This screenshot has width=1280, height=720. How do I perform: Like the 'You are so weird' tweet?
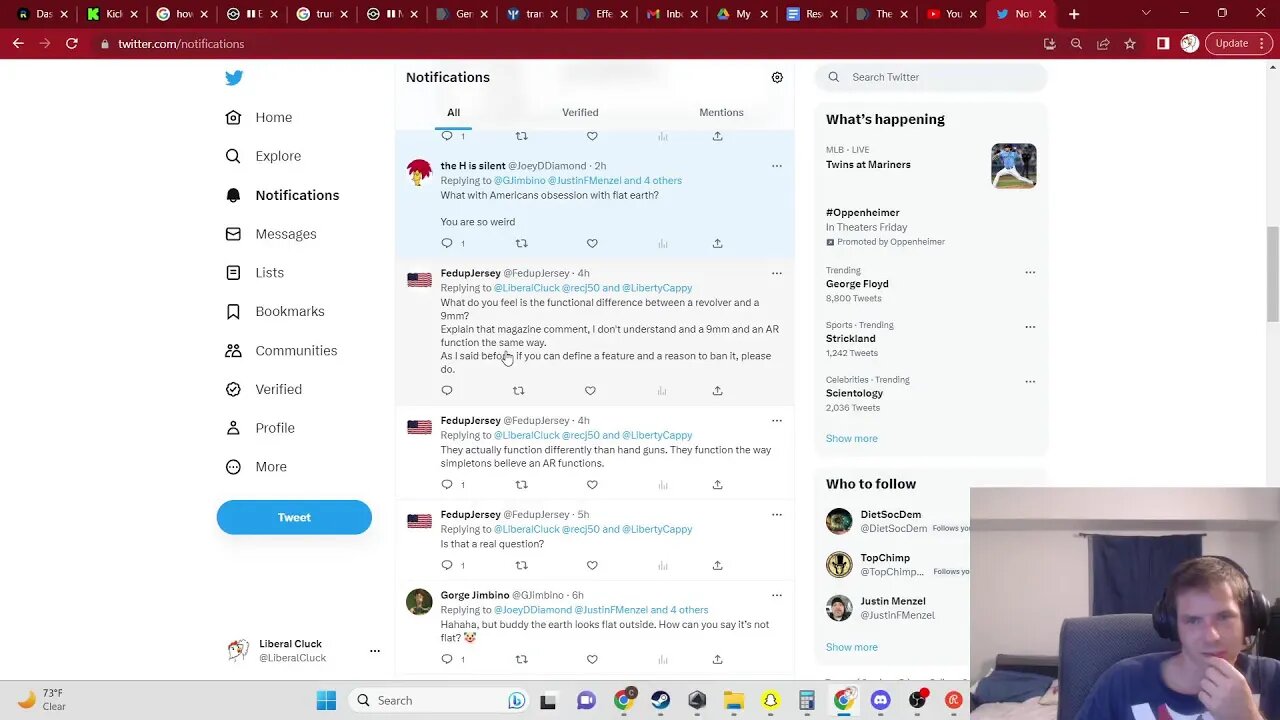point(592,243)
